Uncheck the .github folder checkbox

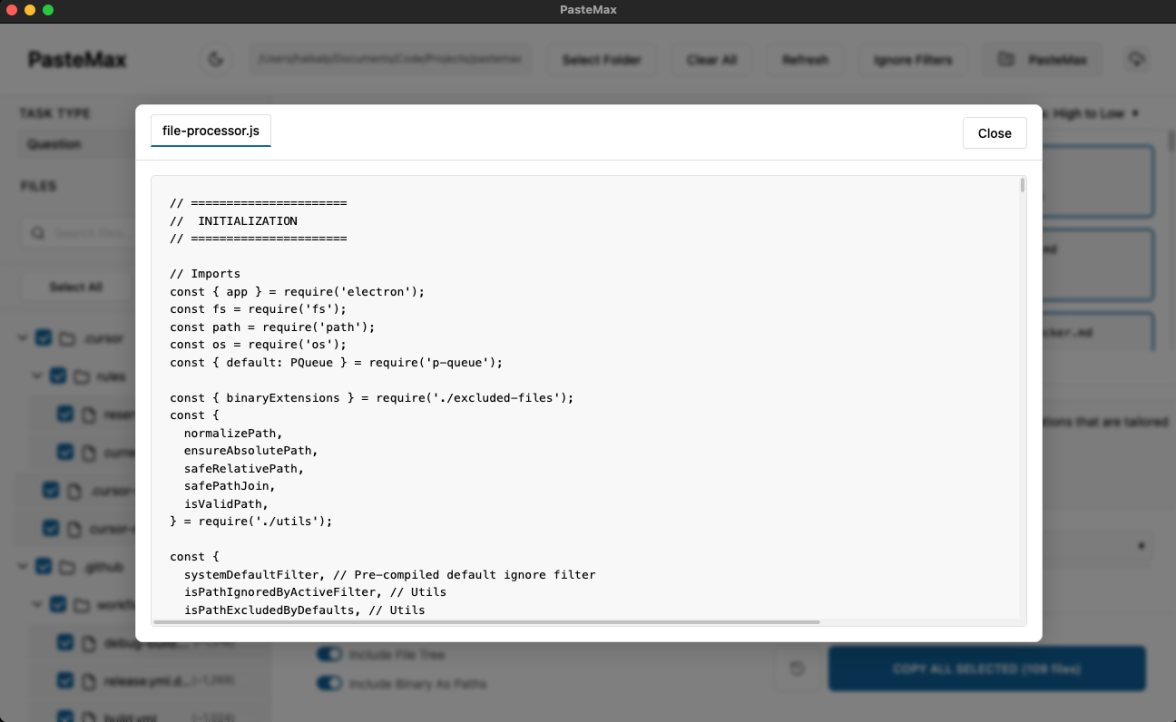coord(43,566)
